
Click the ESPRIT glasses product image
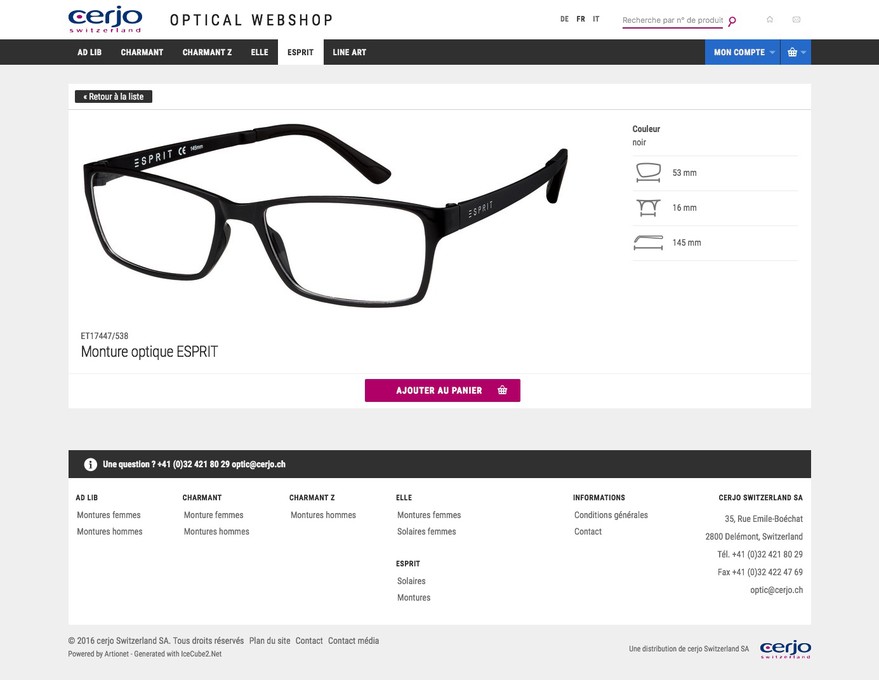[325, 215]
